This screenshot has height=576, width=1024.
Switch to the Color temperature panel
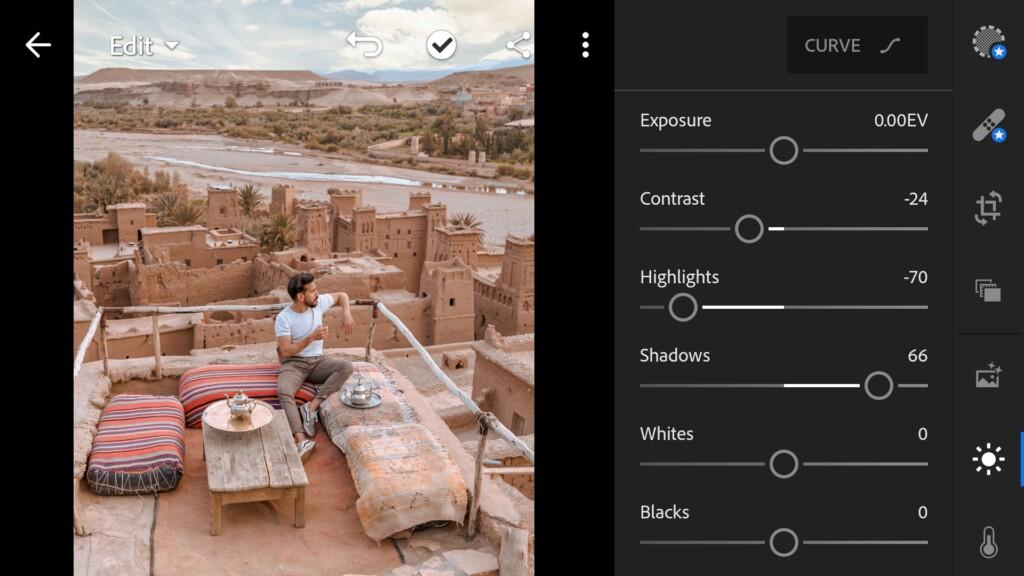(989, 542)
